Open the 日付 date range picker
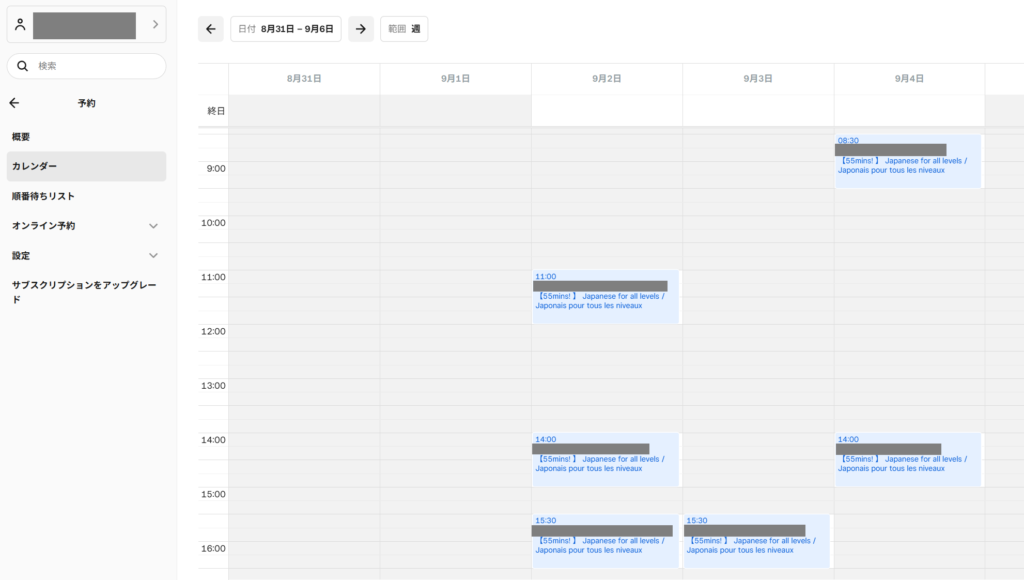Image resolution: width=1024 pixels, height=580 pixels. [x=286, y=29]
